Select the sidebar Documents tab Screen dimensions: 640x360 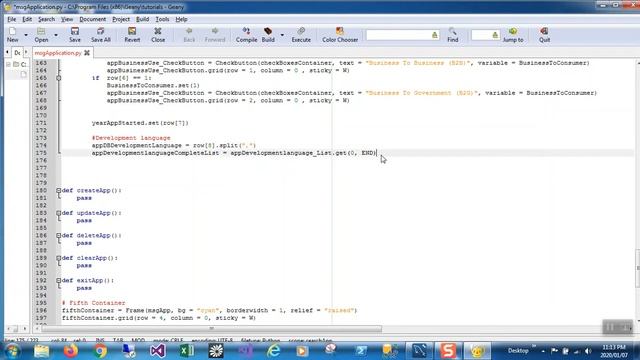(x=17, y=53)
